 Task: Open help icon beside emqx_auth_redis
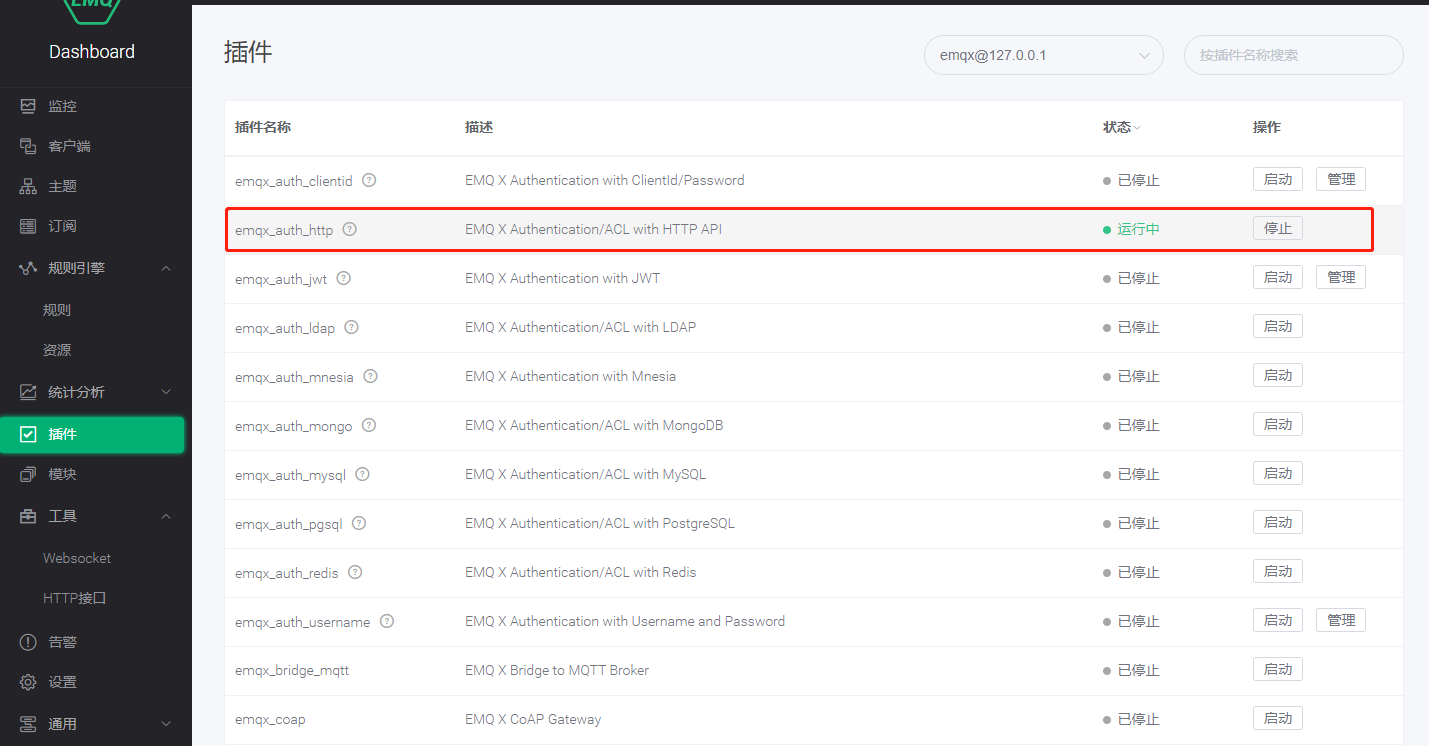coord(355,572)
